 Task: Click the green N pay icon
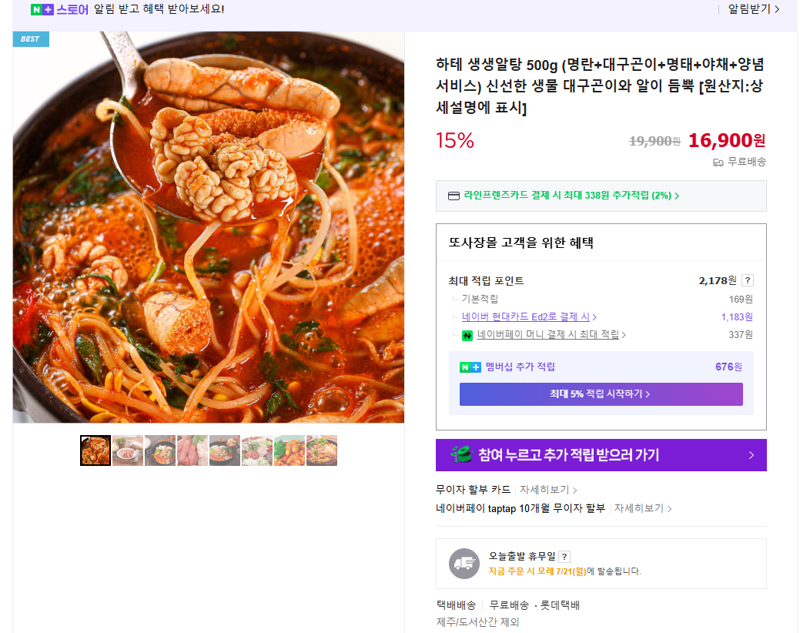click(x=467, y=336)
